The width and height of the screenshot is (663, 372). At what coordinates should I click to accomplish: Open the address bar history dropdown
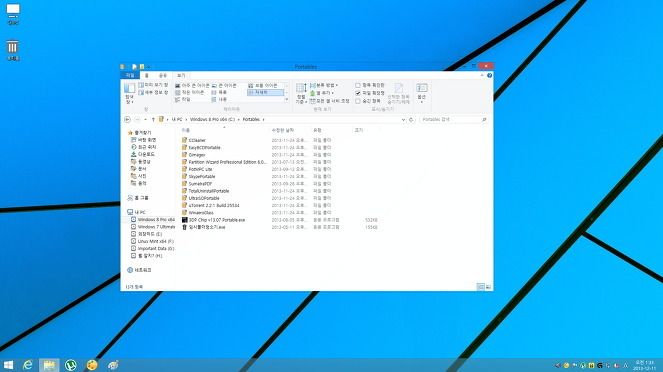(403, 120)
